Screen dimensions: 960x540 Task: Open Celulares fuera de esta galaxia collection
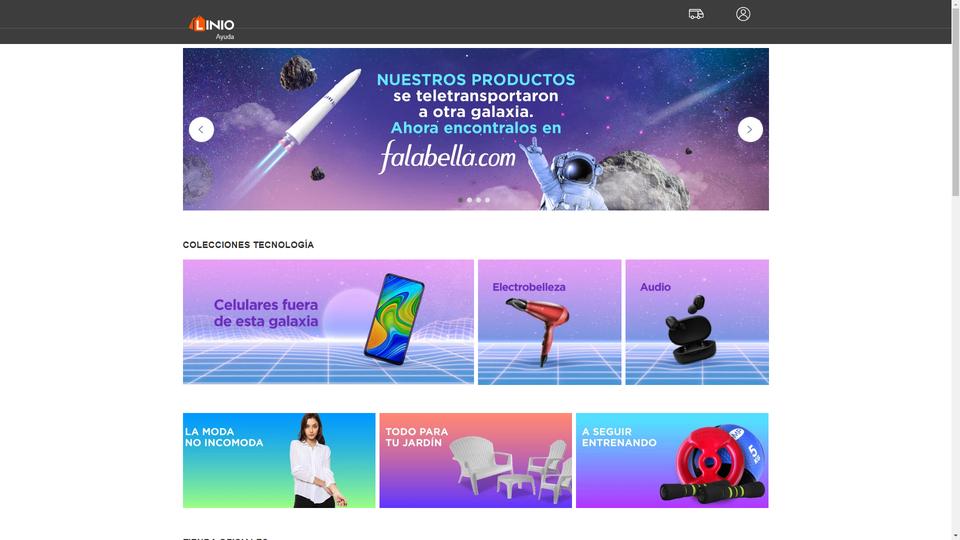pos(328,322)
